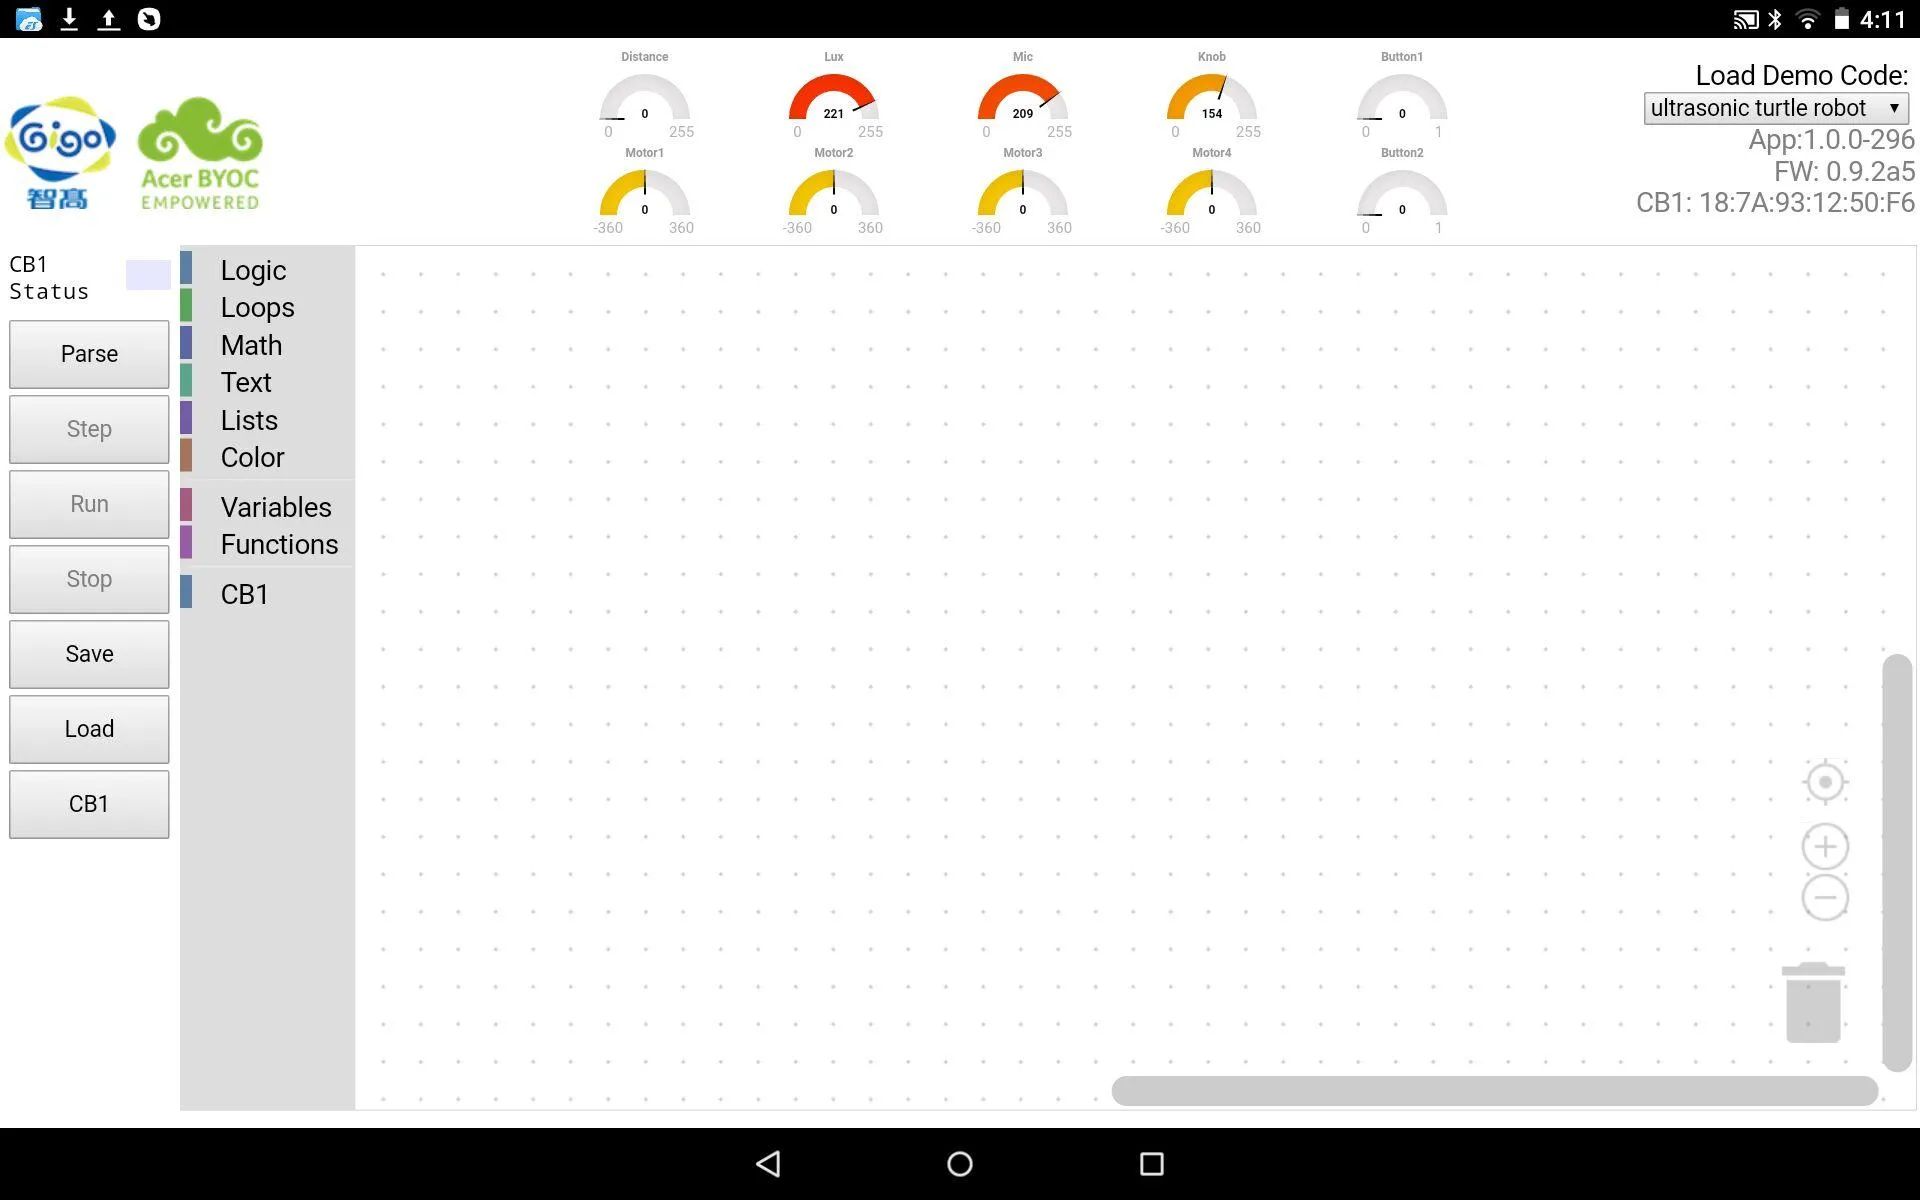Click the trash/delete icon on canvas

point(1814,1002)
